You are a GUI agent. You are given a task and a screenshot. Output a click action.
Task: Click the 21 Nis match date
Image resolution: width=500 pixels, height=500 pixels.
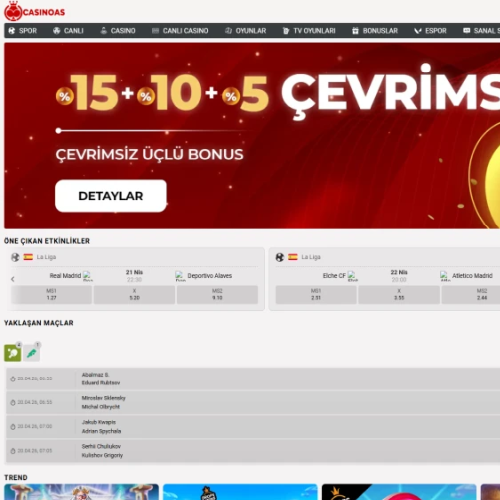(134, 272)
